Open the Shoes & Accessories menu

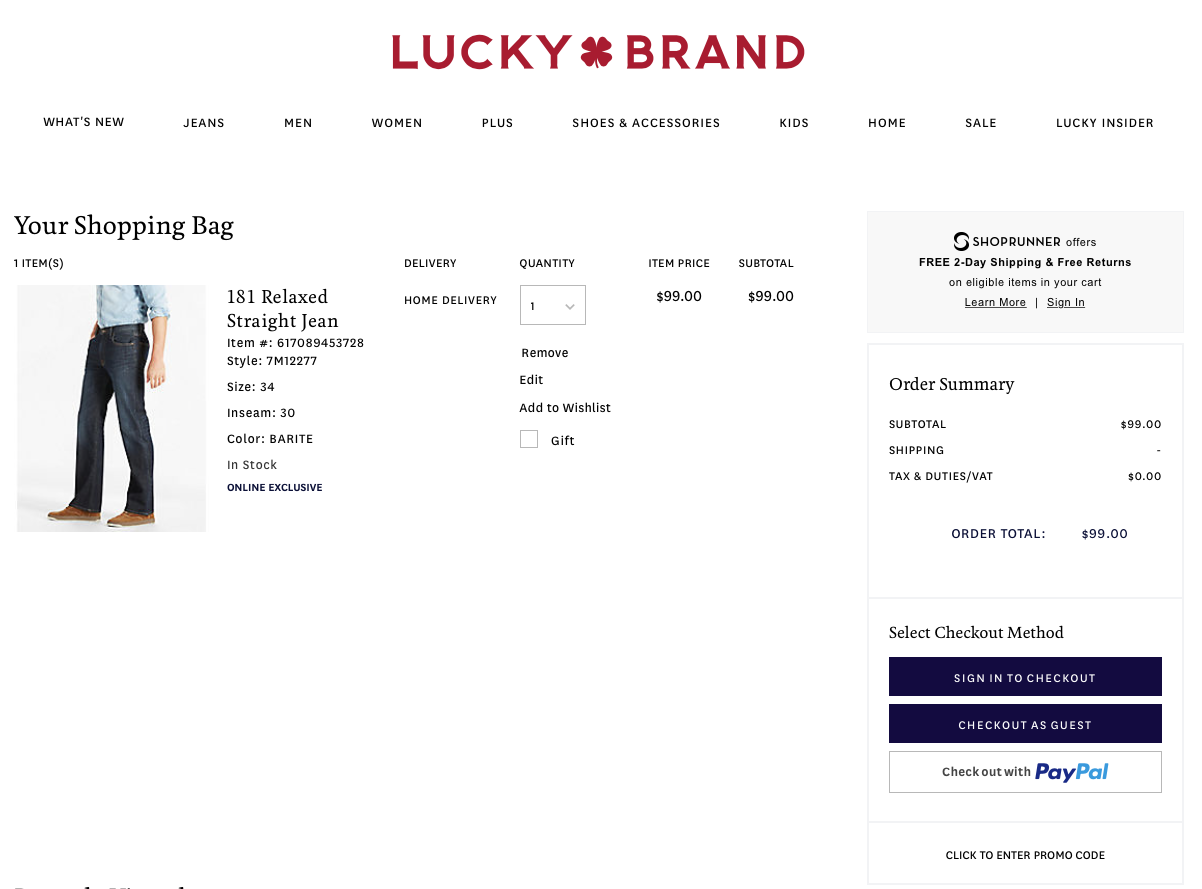point(646,123)
